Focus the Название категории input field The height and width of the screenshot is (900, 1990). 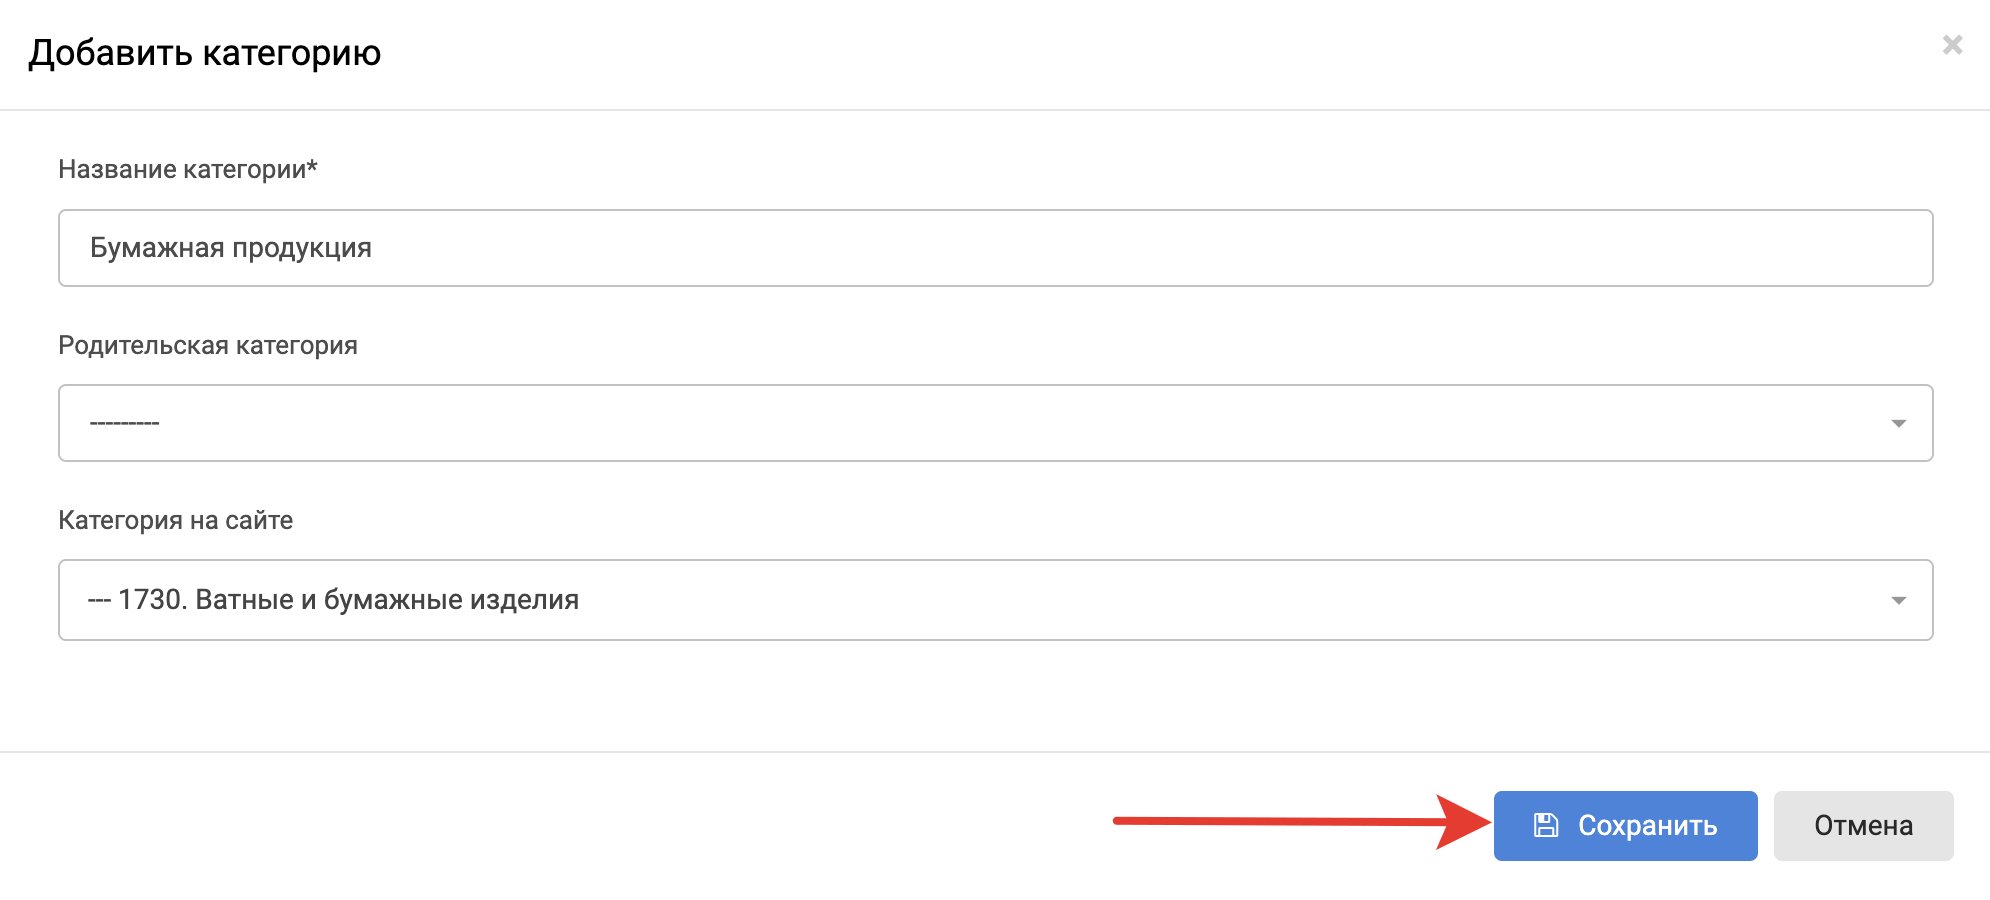995,248
